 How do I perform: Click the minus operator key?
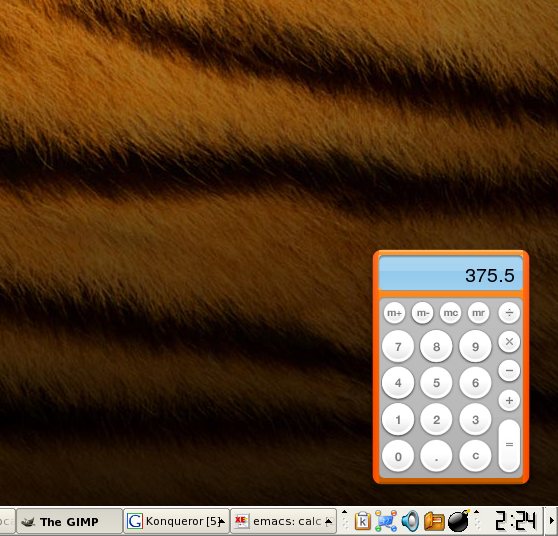point(509,371)
